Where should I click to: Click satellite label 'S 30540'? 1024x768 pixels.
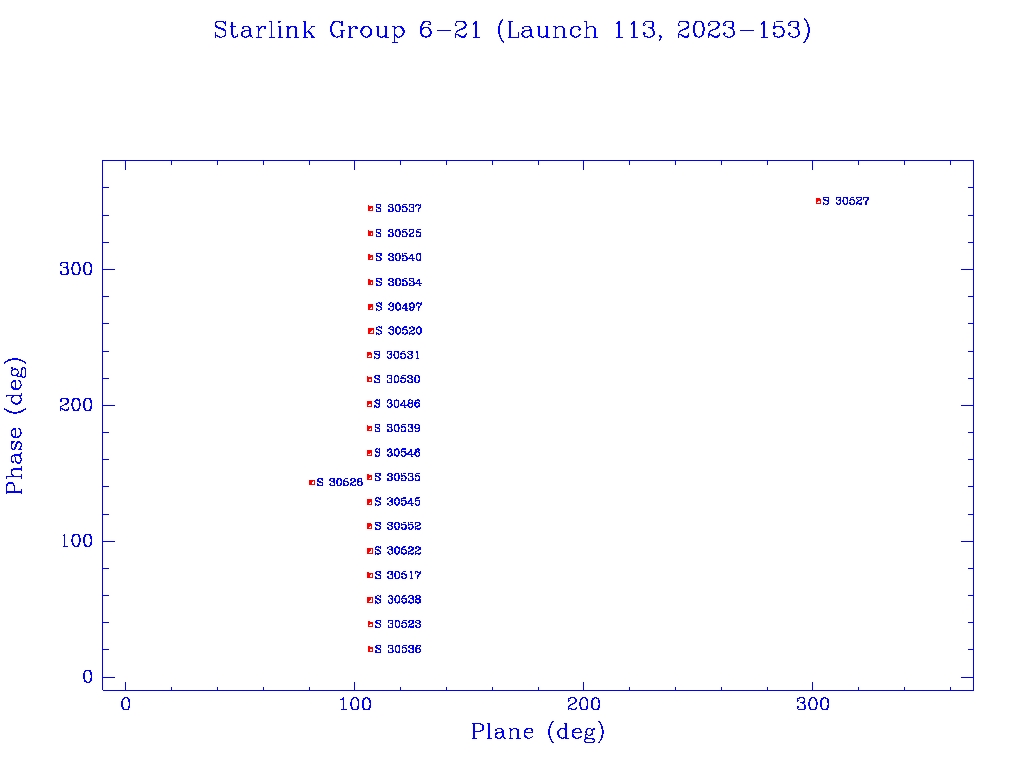coord(398,257)
